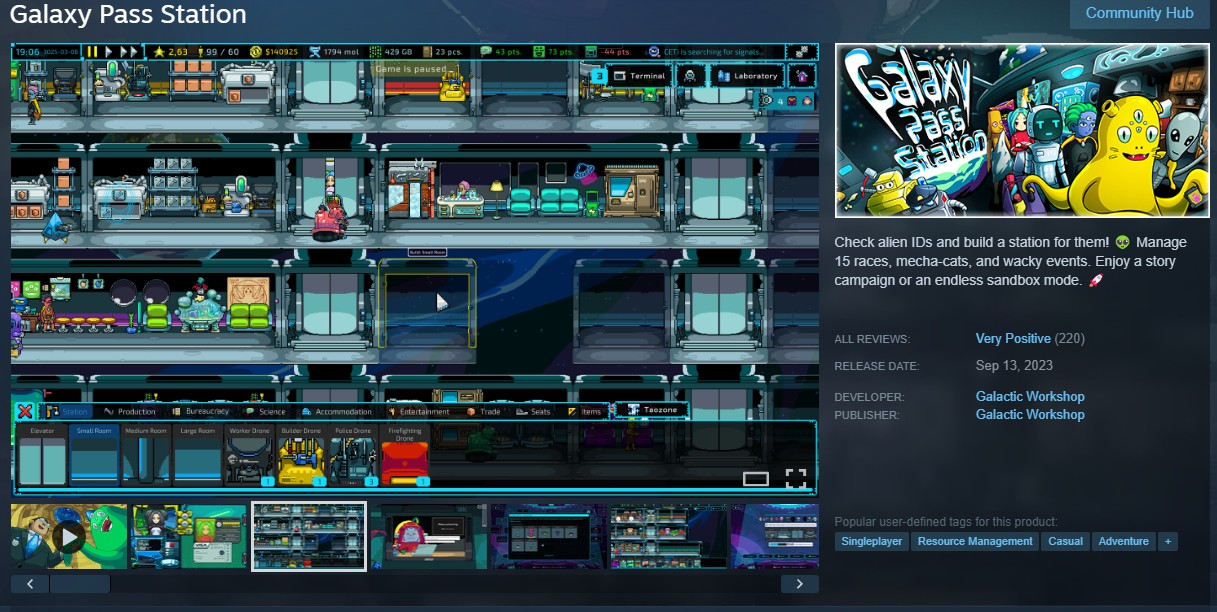The width and height of the screenshot is (1217, 612).
Task: Select the Accommodation build tab
Action: 338,411
